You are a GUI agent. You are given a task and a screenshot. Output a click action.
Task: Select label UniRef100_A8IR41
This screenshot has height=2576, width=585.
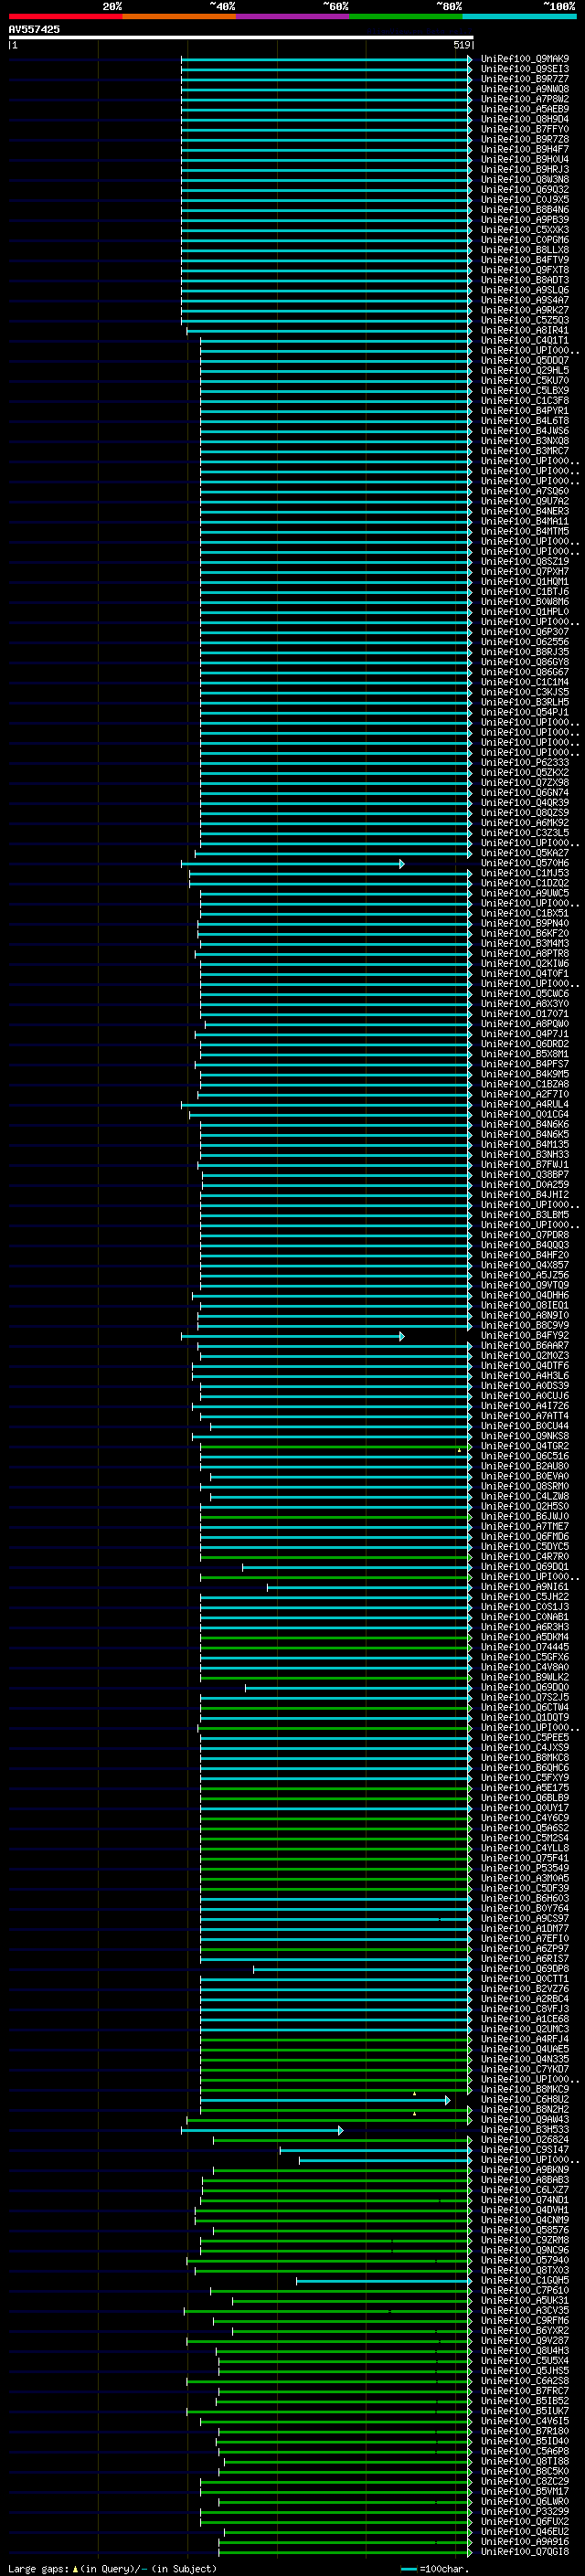click(x=524, y=330)
